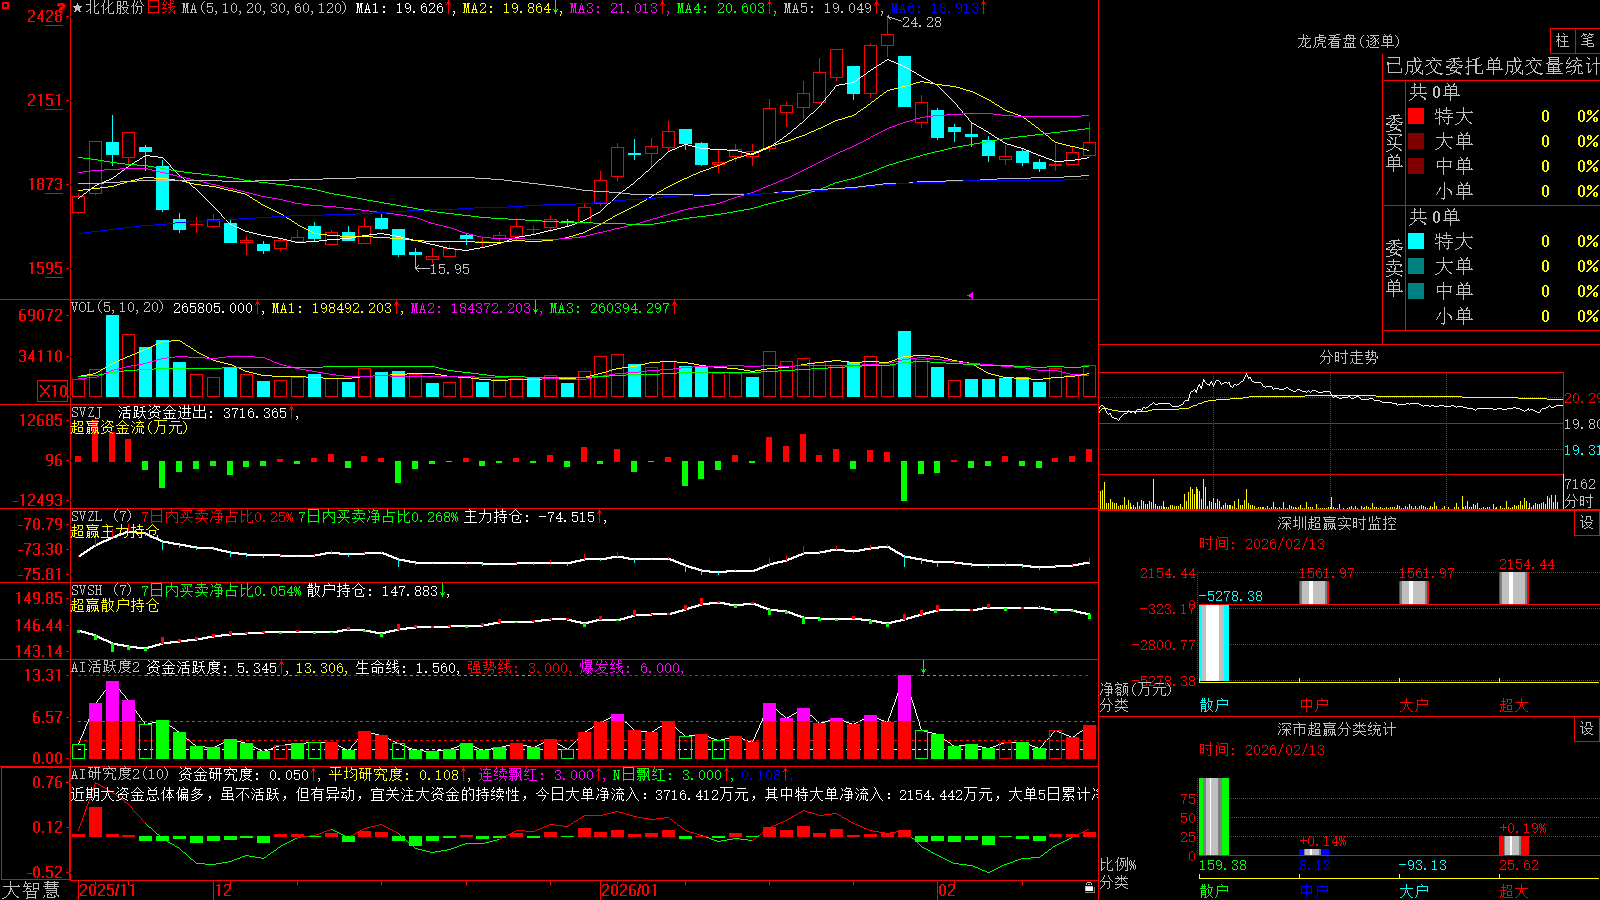The width and height of the screenshot is (1600, 900).
Task: Click the 02 month marker on timeline
Action: [x=946, y=890]
